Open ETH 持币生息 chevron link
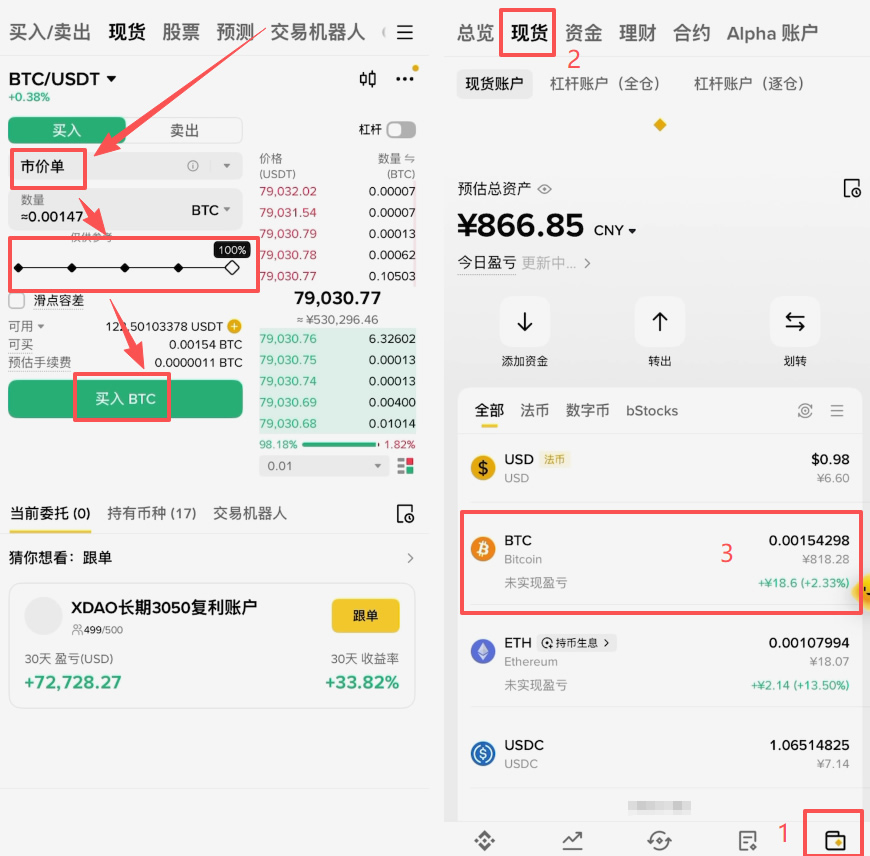The height and width of the screenshot is (856, 870). click(576, 642)
